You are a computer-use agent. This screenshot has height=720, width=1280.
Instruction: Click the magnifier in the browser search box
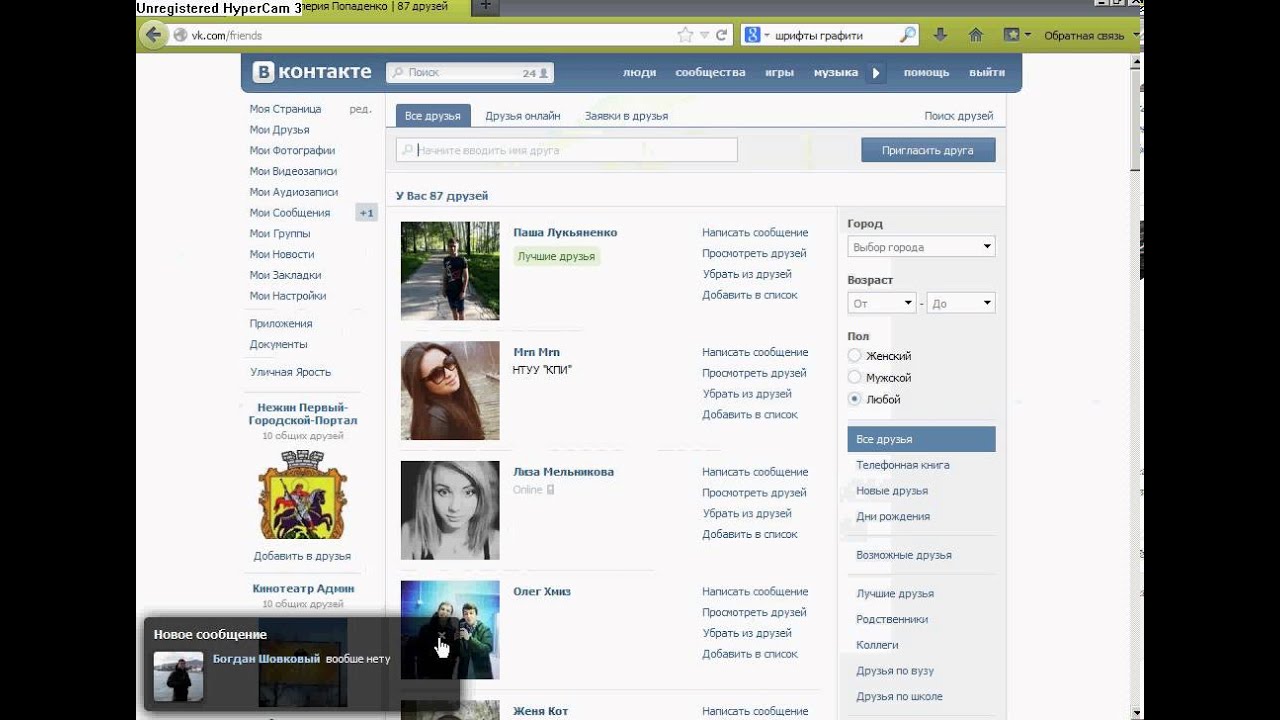(x=907, y=35)
